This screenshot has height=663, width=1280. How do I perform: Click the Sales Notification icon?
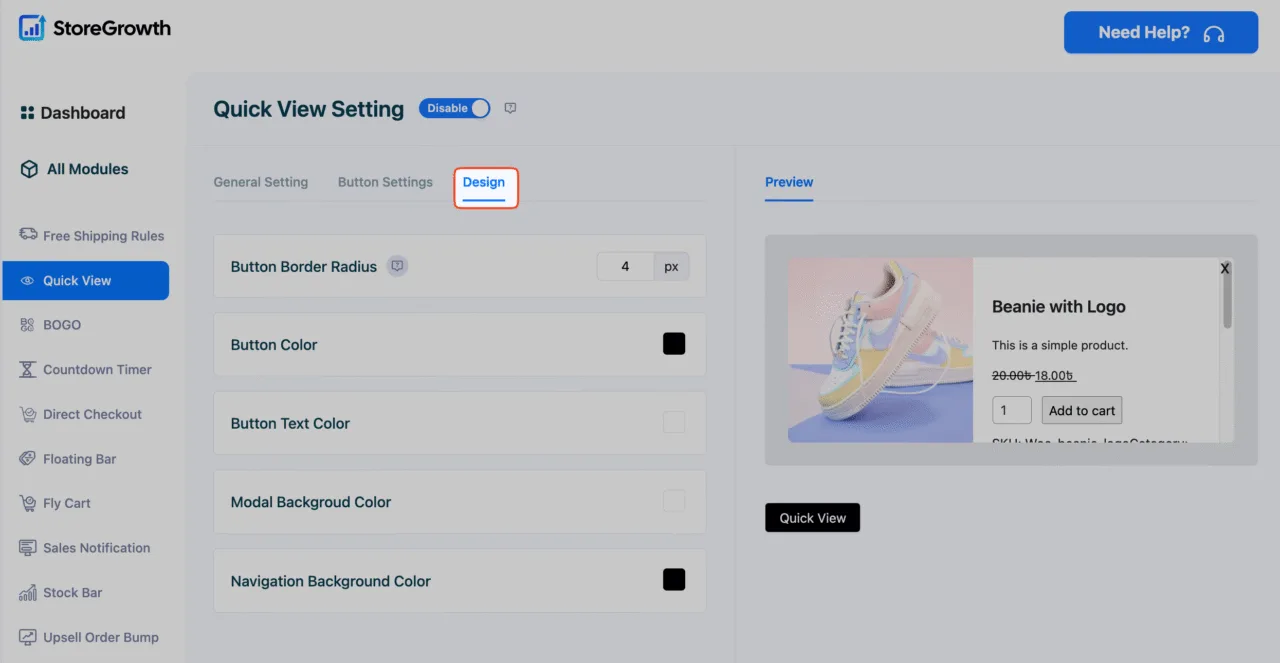[28, 548]
